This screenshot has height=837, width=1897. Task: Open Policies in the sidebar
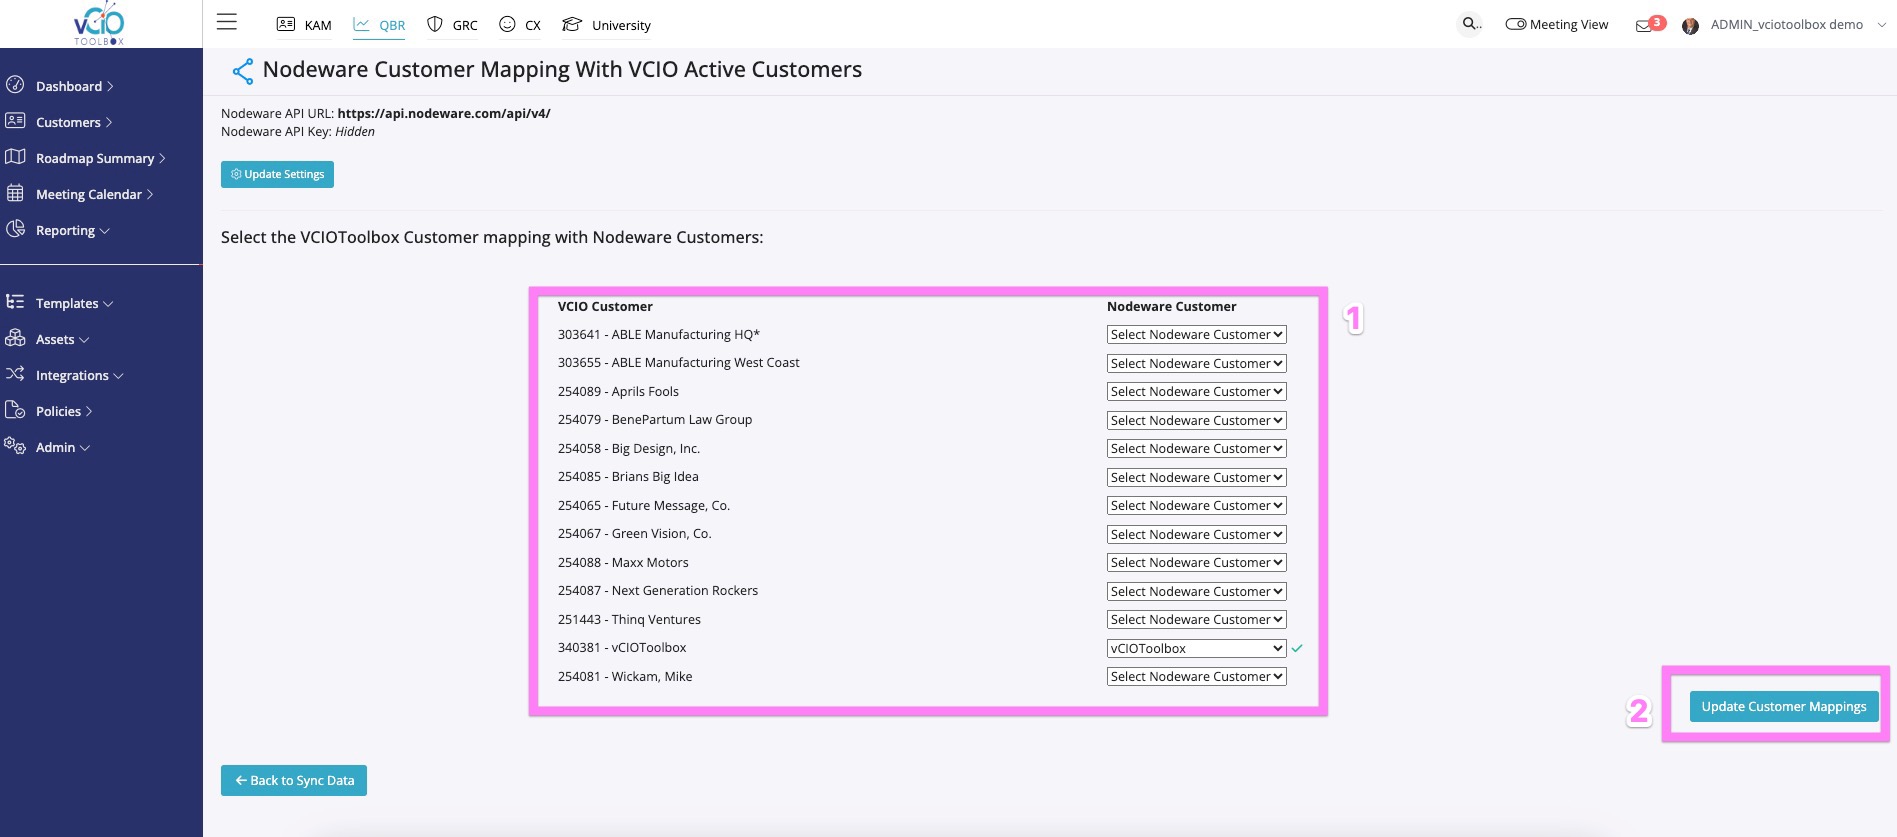[x=64, y=411]
